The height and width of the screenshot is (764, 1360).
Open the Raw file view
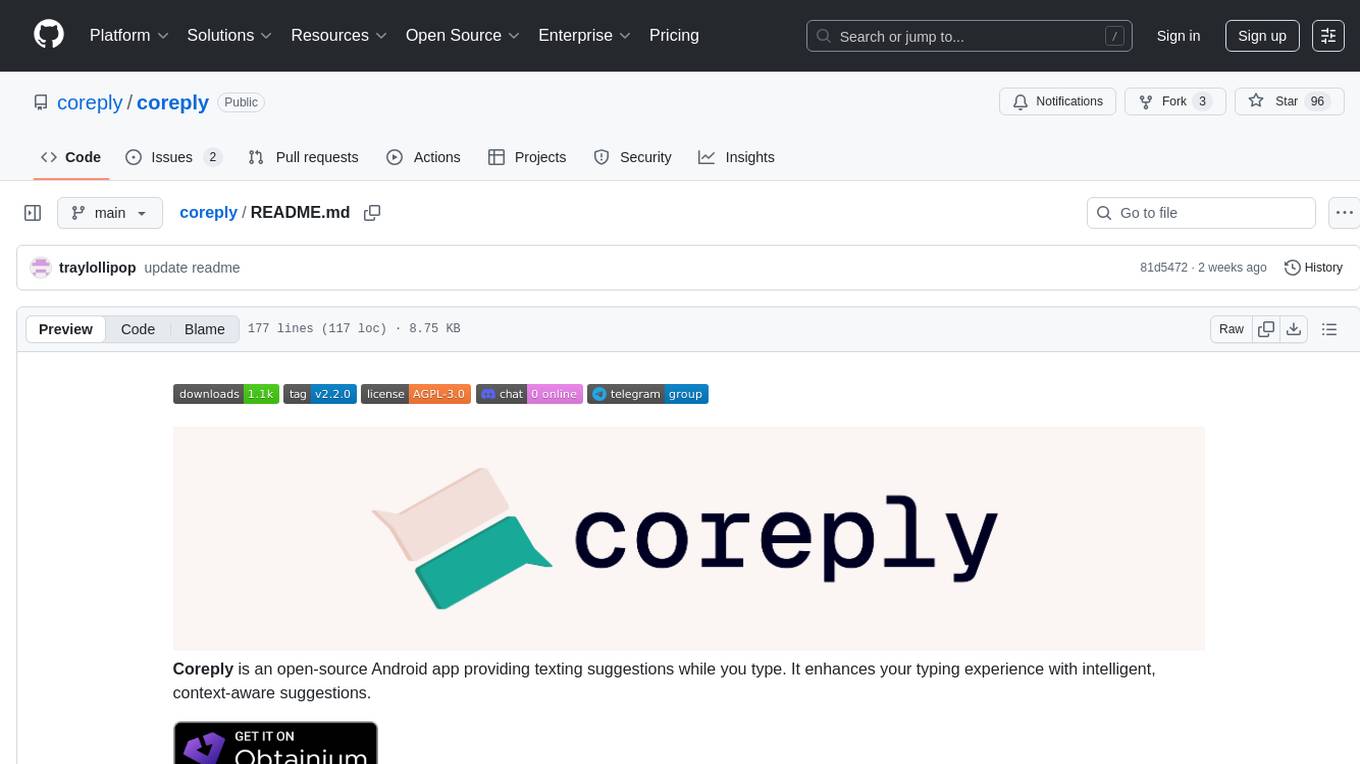tap(1231, 329)
